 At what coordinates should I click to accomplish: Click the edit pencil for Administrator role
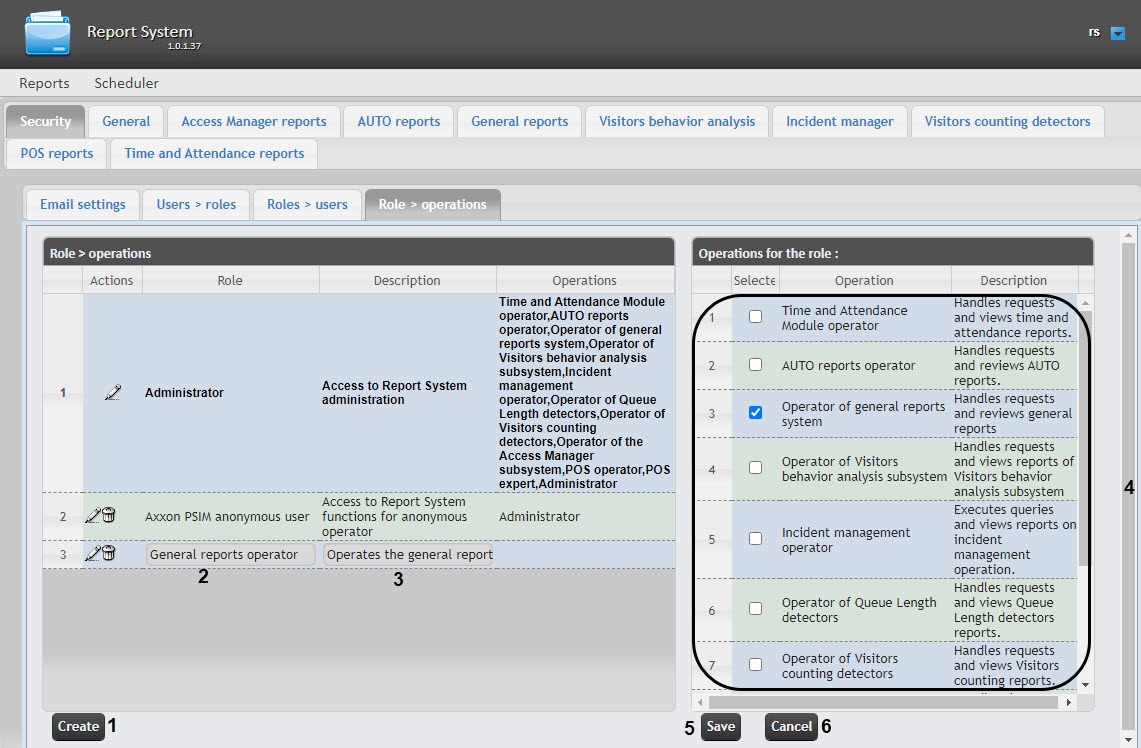coord(112,393)
